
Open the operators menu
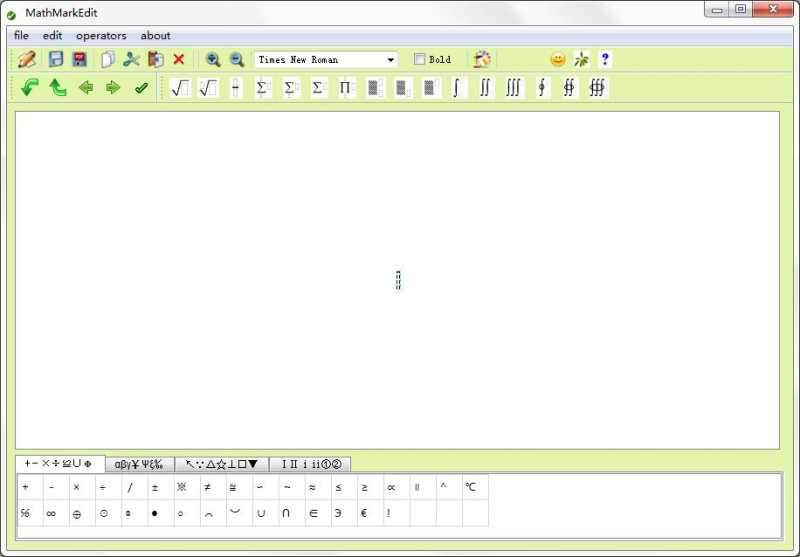pyautogui.click(x=101, y=36)
